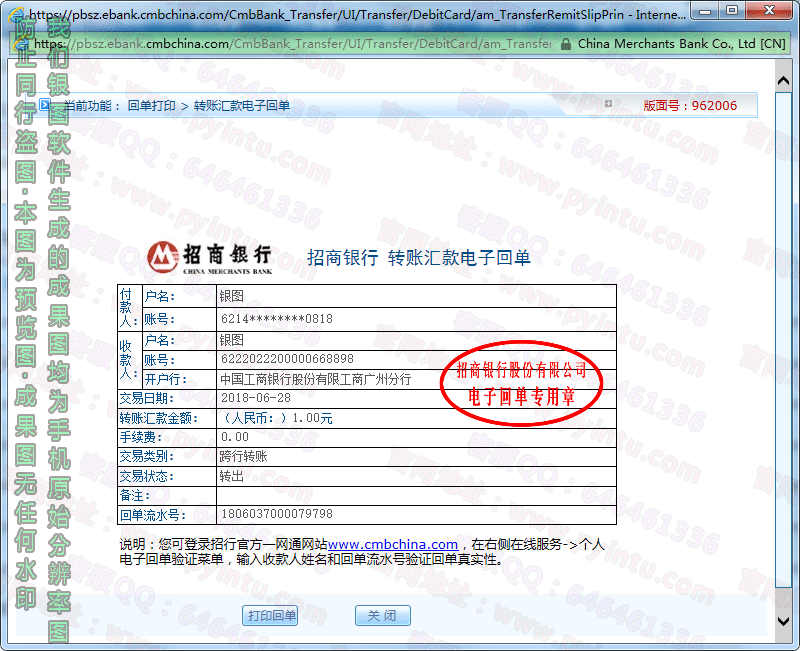Click the 打印回单 button
This screenshot has height=651, width=800.
tap(270, 615)
